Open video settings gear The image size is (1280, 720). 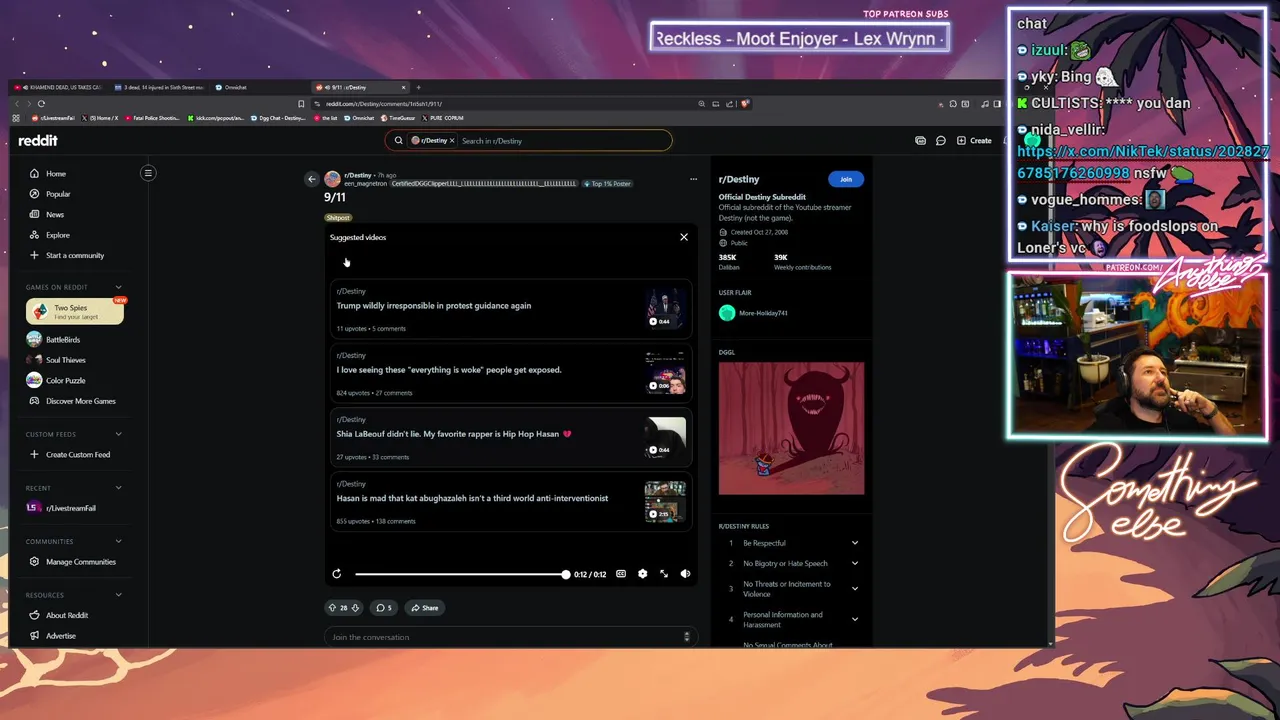pyautogui.click(x=642, y=574)
